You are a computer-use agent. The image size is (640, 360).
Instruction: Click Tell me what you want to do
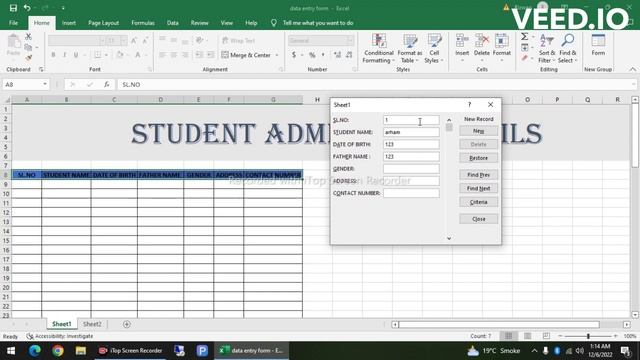pos(318,23)
